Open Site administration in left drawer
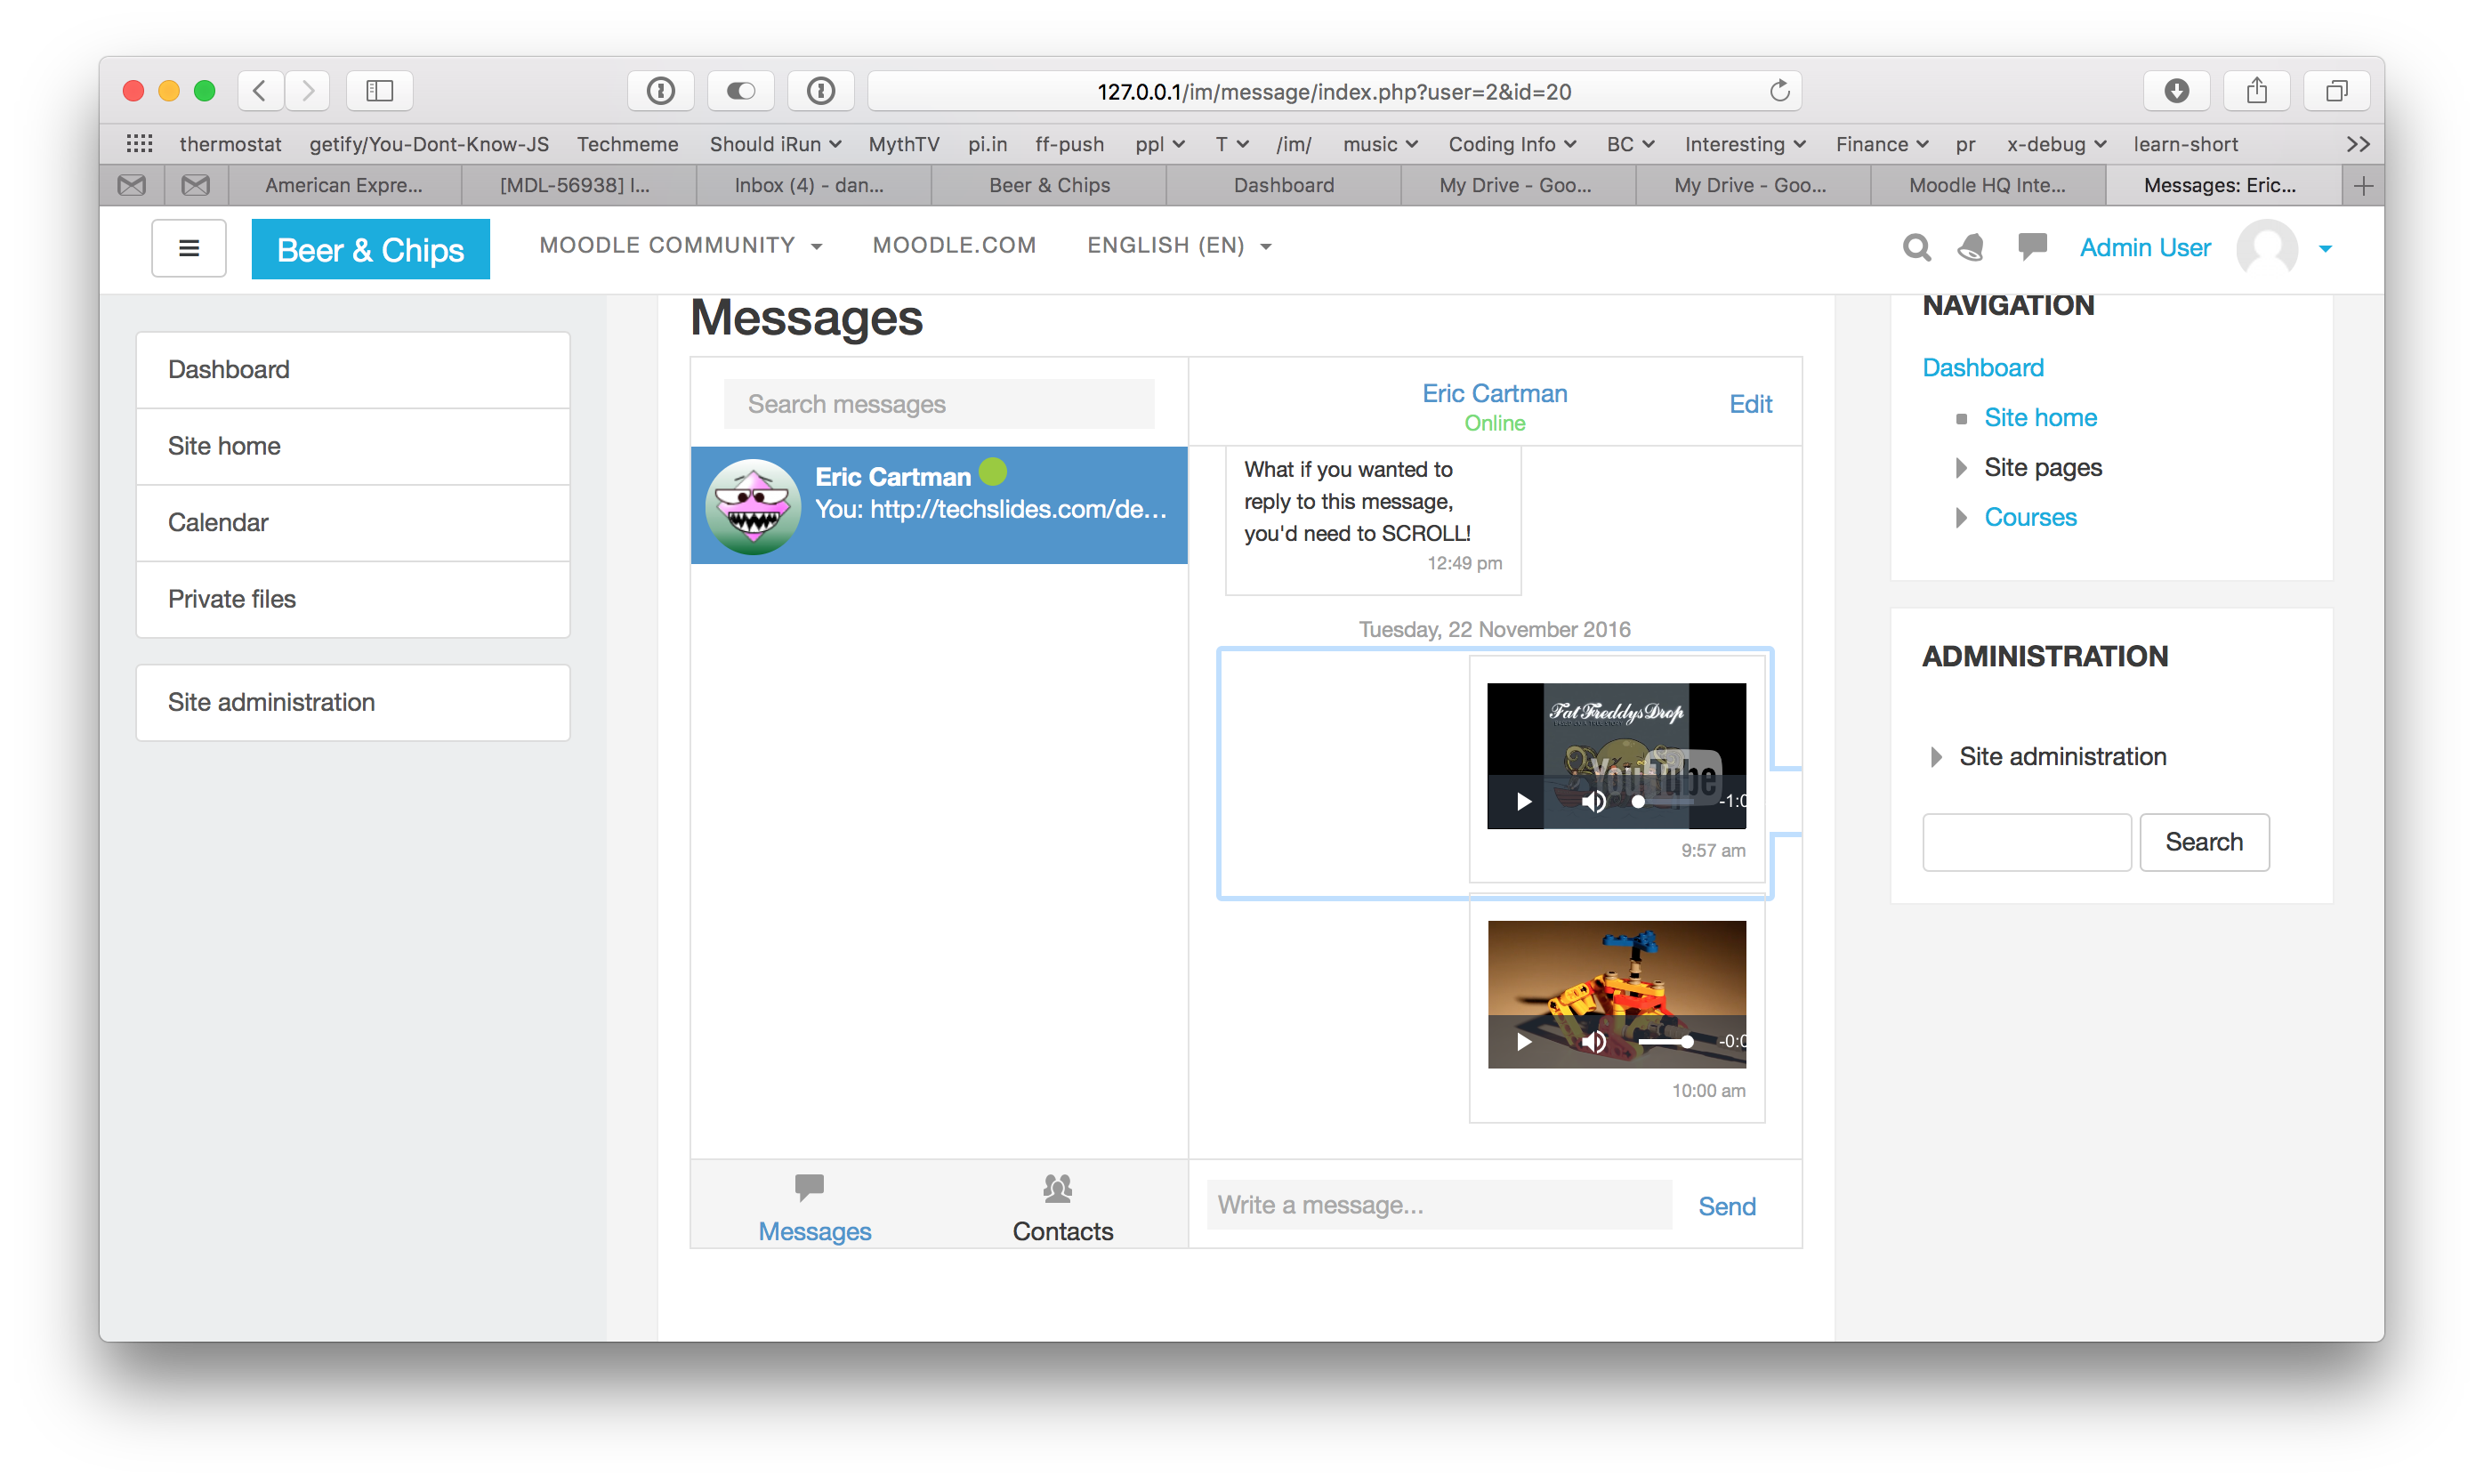This screenshot has width=2484, height=1484. click(353, 702)
